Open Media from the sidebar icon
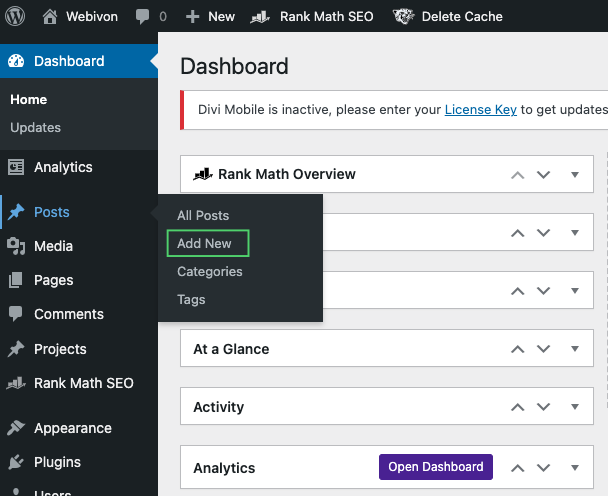Viewport: 608px width, 496px height. coord(16,246)
